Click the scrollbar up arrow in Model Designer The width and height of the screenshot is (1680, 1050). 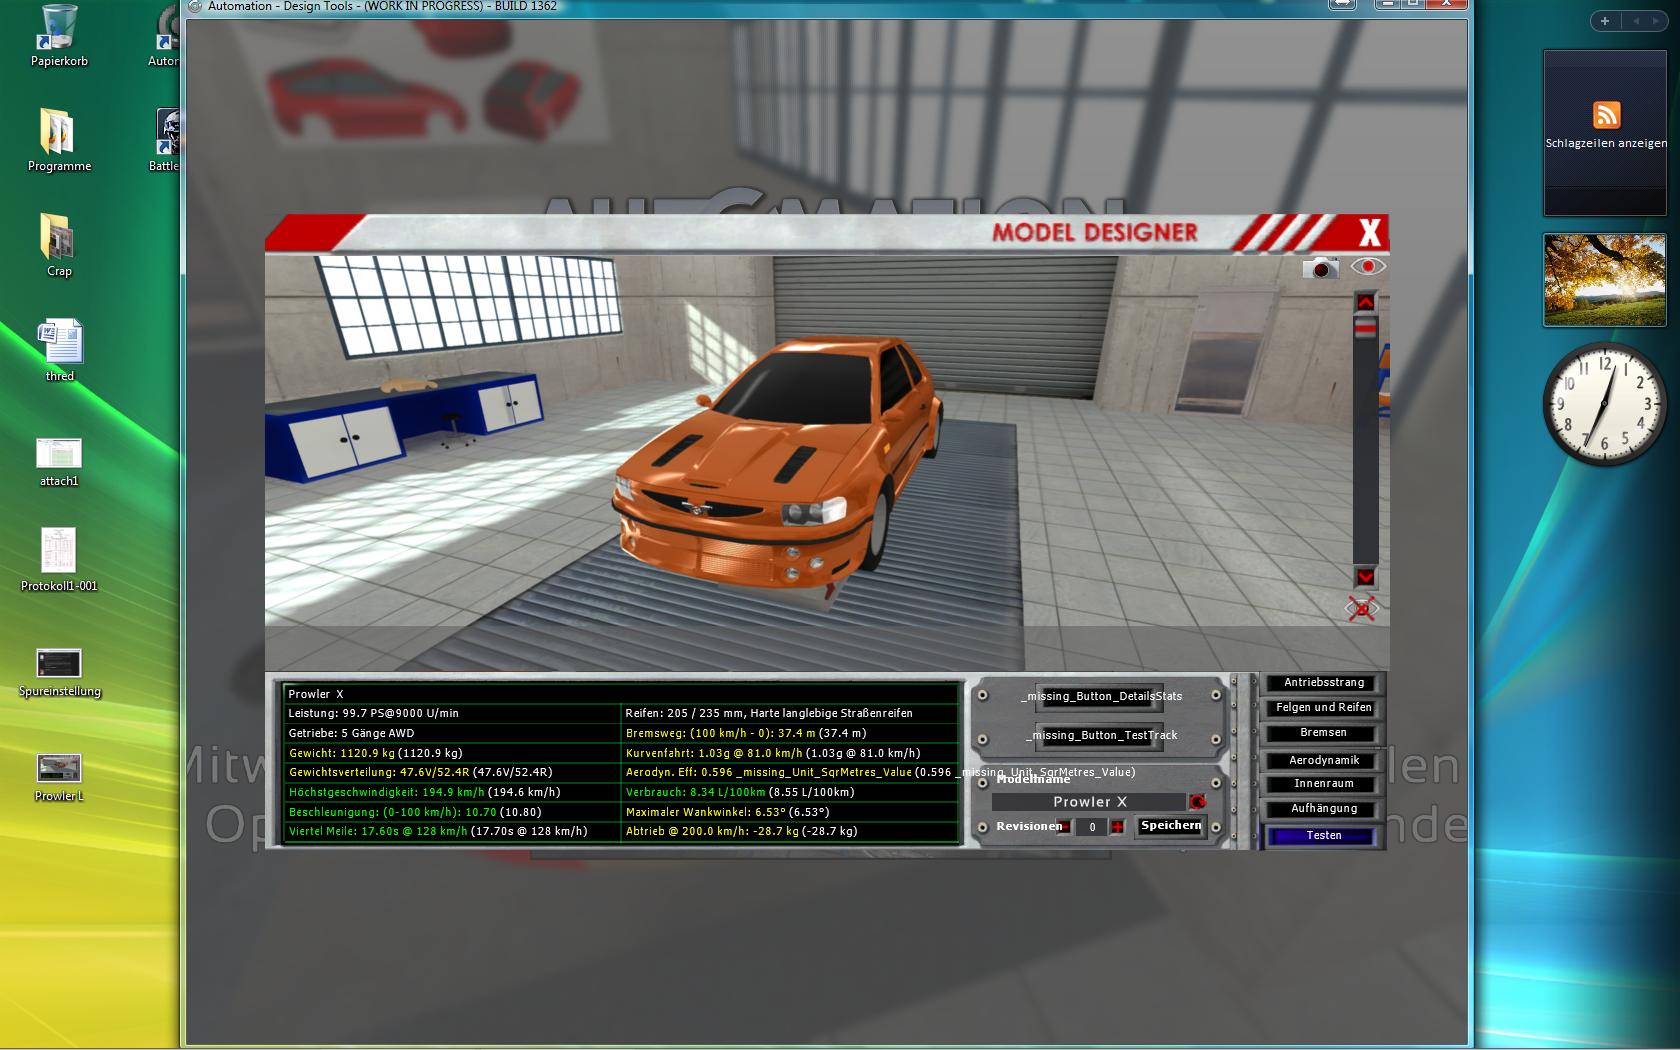click(1366, 302)
